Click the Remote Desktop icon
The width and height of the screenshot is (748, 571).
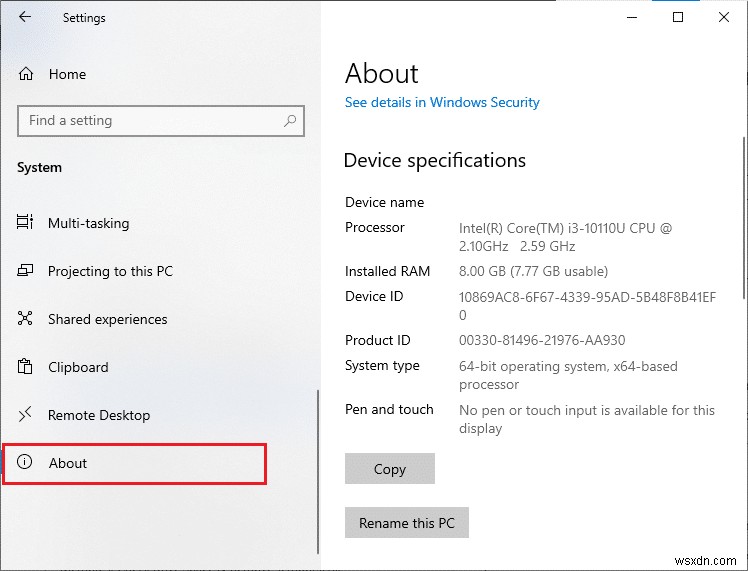tap(26, 415)
